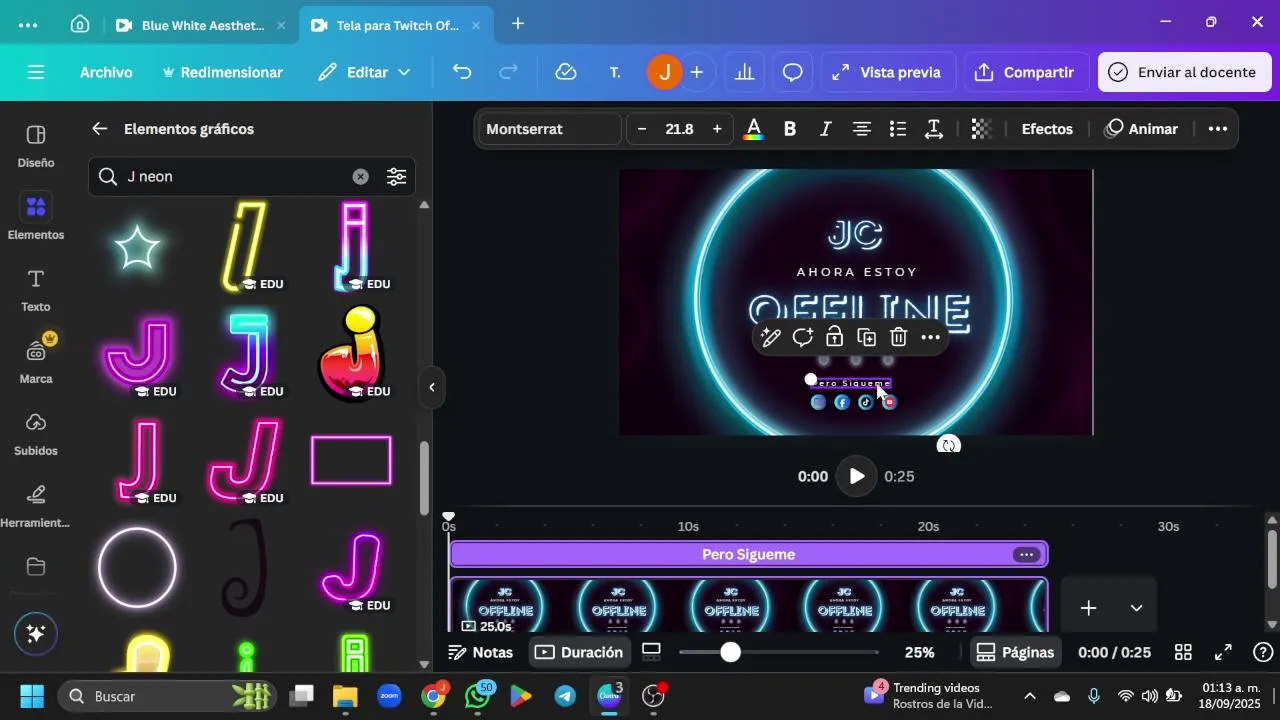This screenshot has height=720, width=1280.
Task: Open comments speech bubble icon
Action: pyautogui.click(x=793, y=72)
